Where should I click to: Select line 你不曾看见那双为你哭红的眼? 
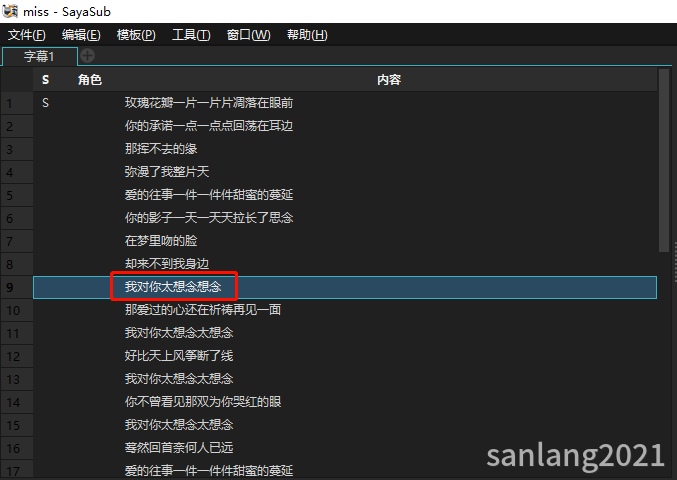[202, 402]
